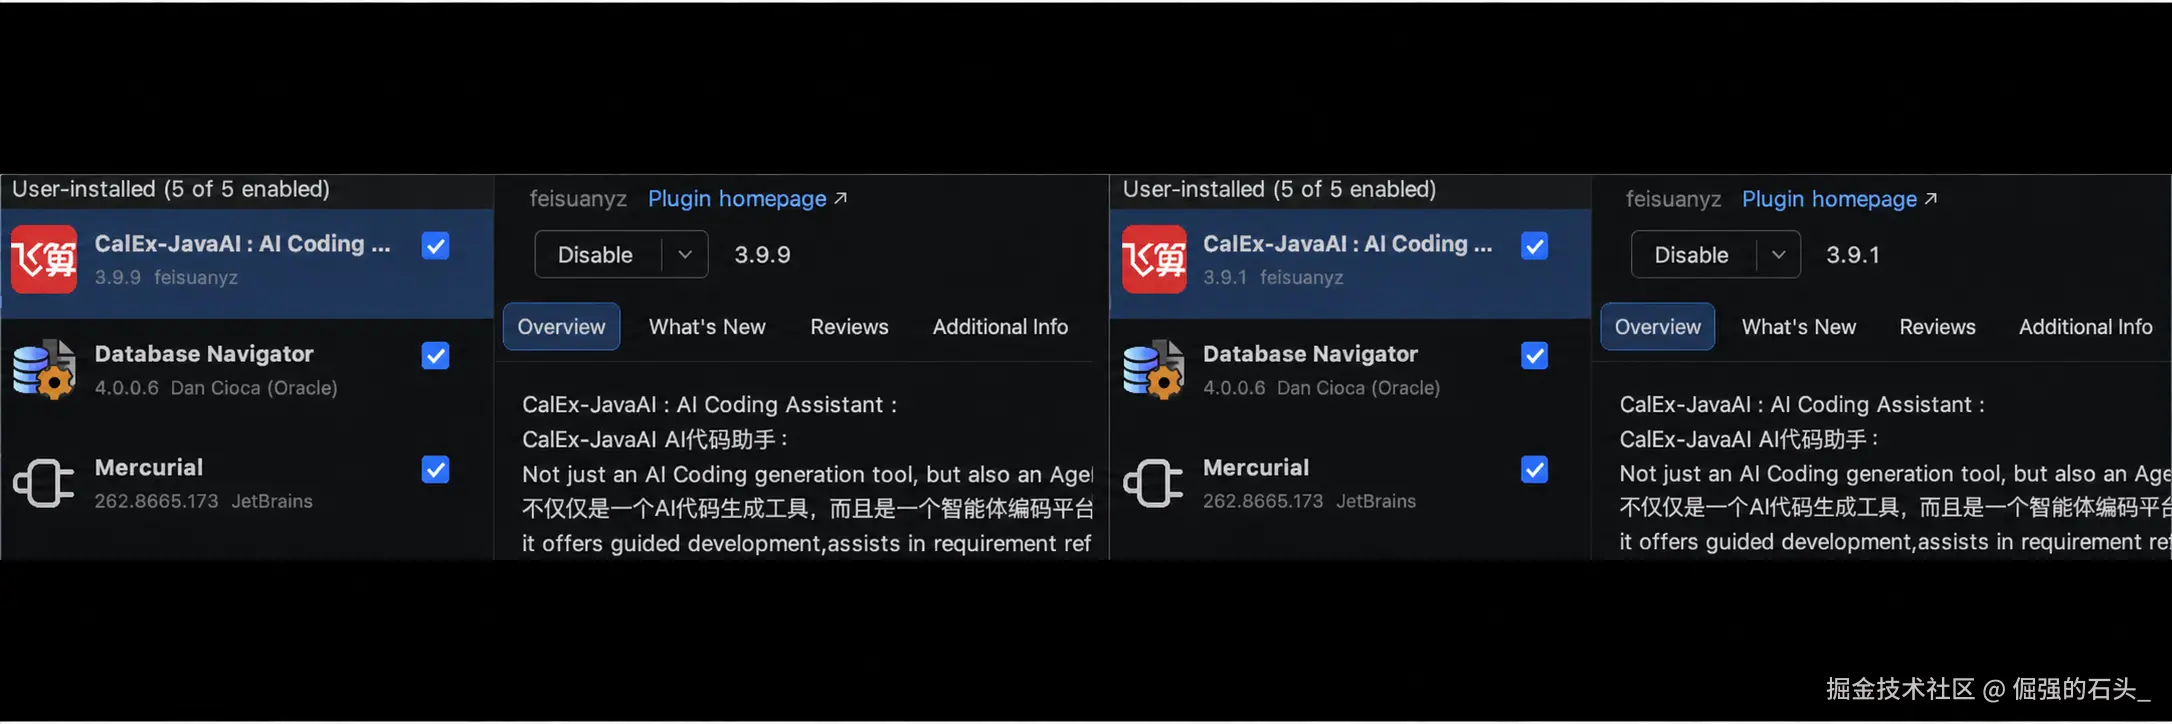The height and width of the screenshot is (724, 2172).
Task: Open the Overview tab under version 3.9.1
Action: 1657,327
